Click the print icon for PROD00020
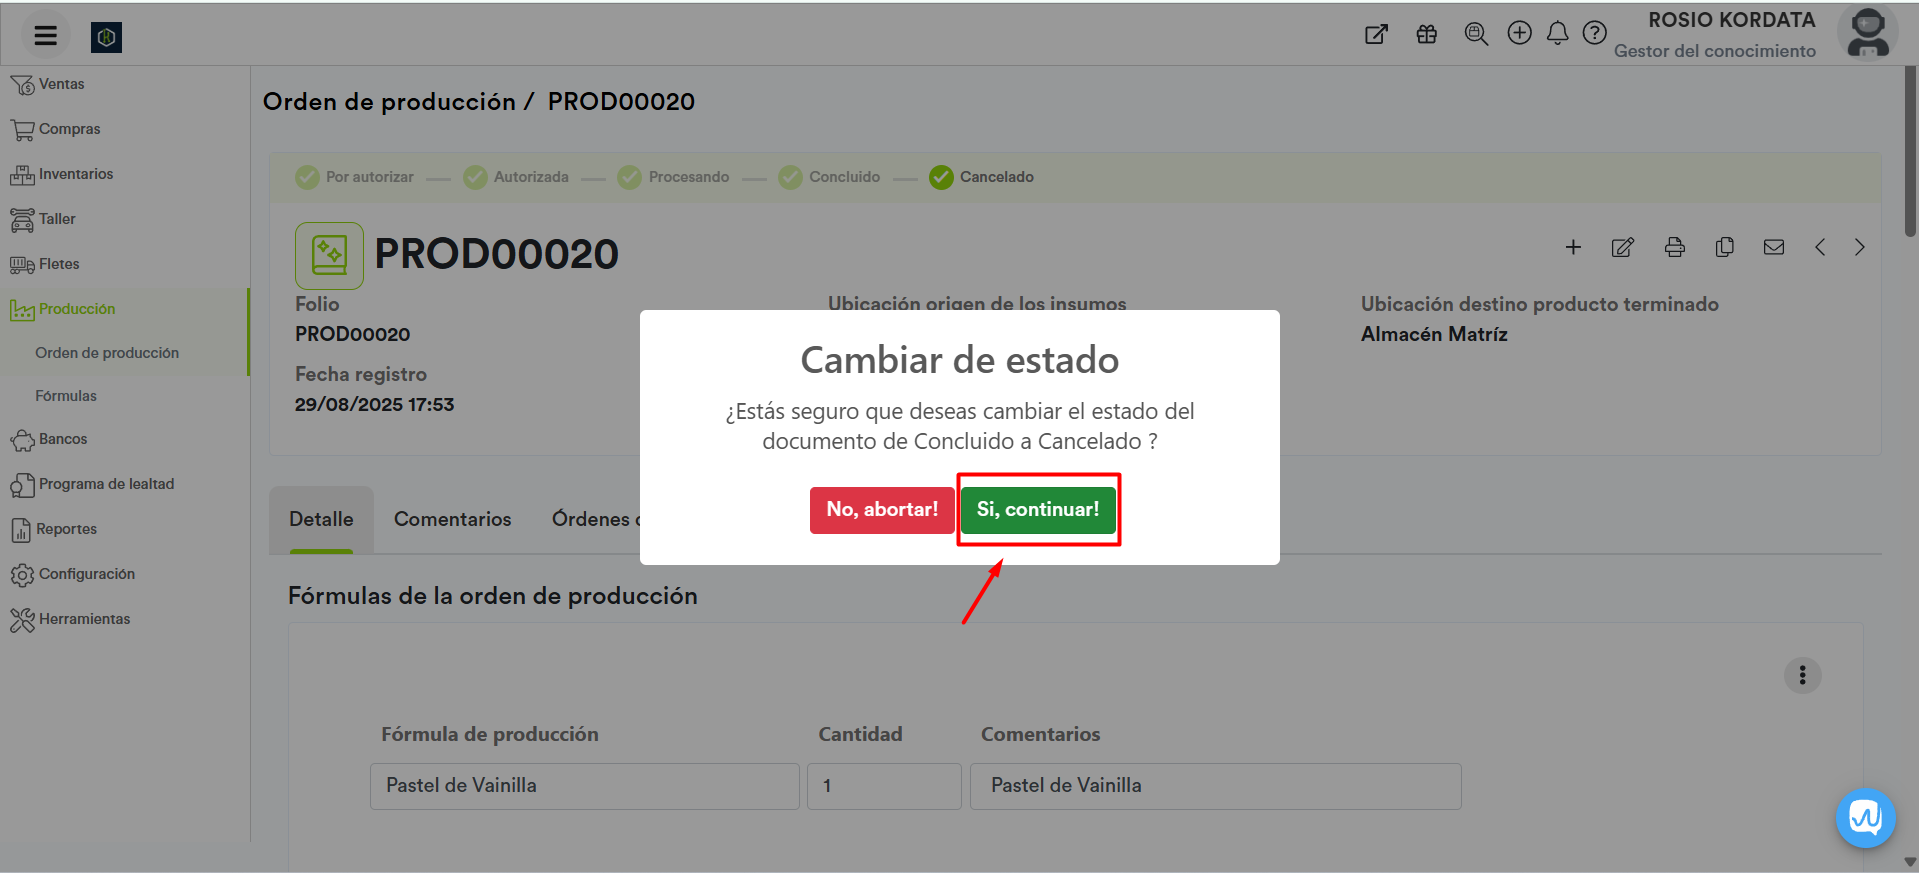This screenshot has width=1919, height=873. click(1674, 248)
